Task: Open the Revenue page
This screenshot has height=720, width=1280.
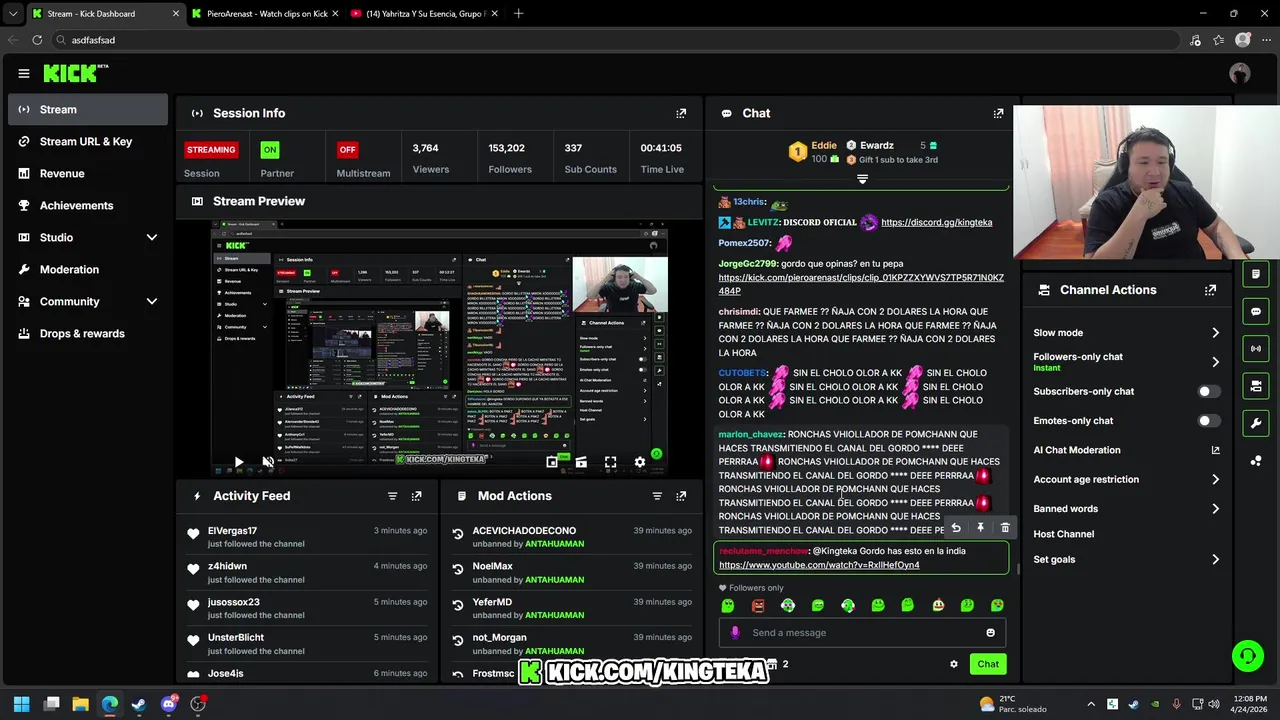Action: (x=88, y=173)
